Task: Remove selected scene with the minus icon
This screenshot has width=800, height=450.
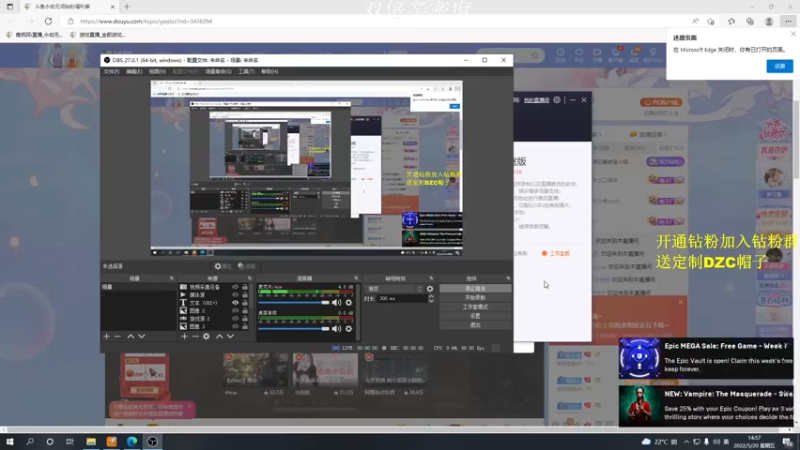Action: click(118, 337)
